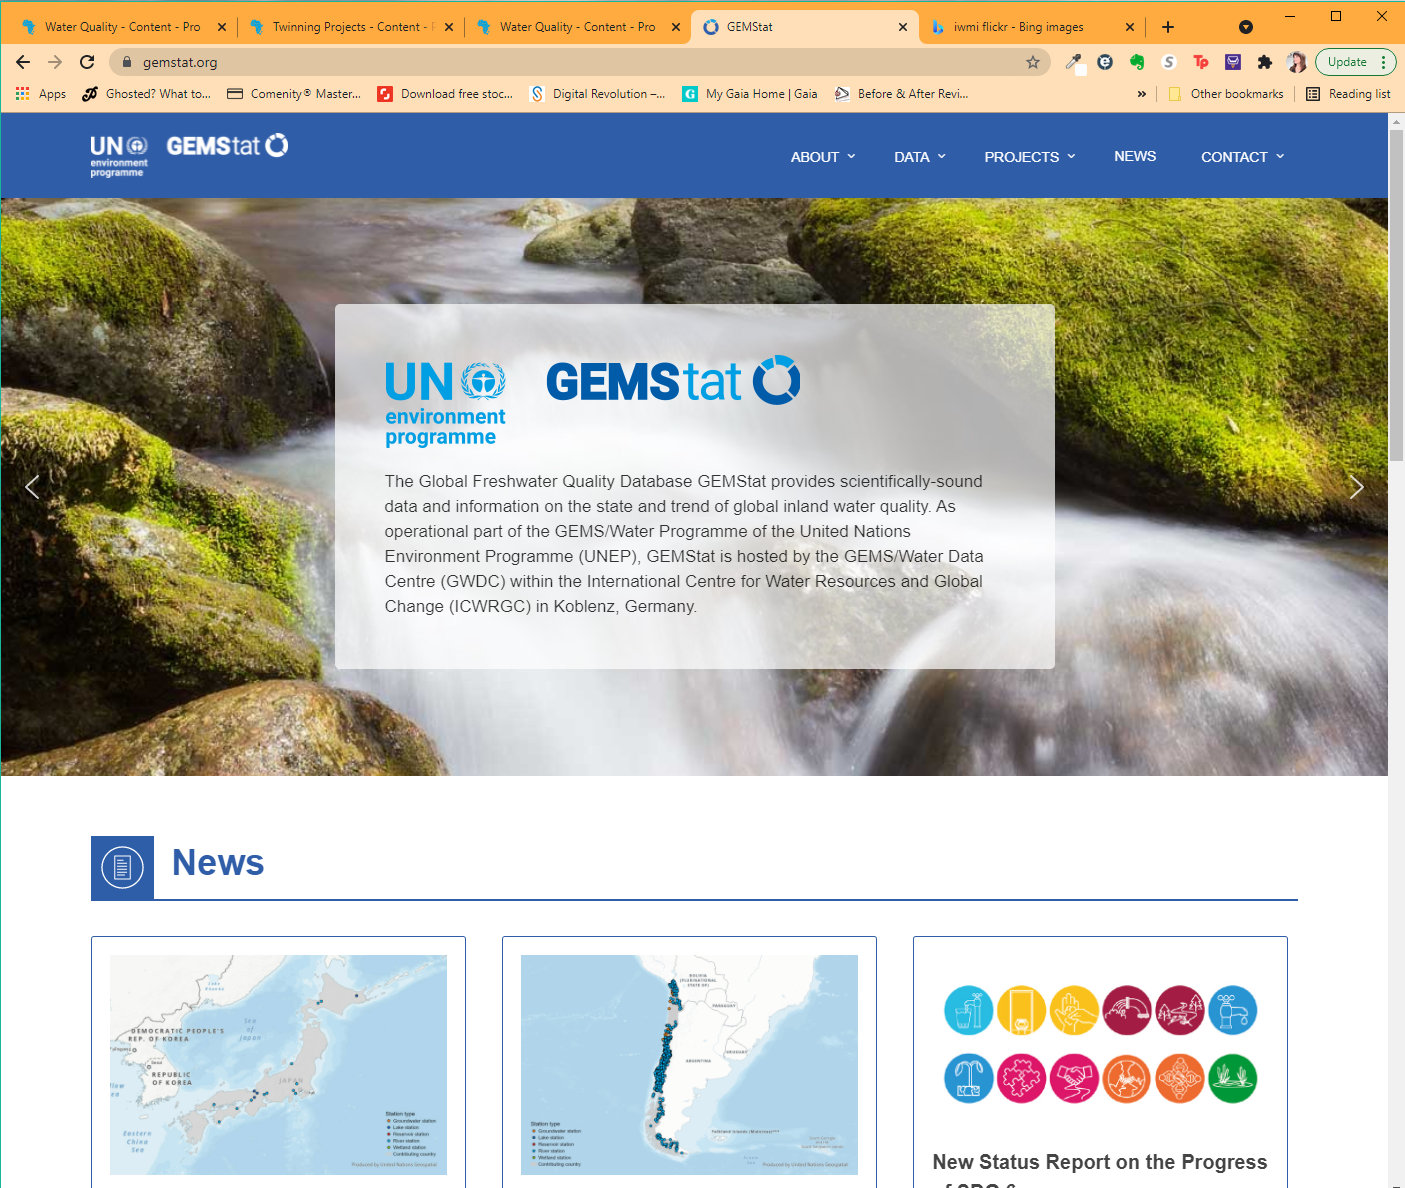The image size is (1405, 1188).
Task: Open the Apps grid shortcut
Action: point(41,94)
